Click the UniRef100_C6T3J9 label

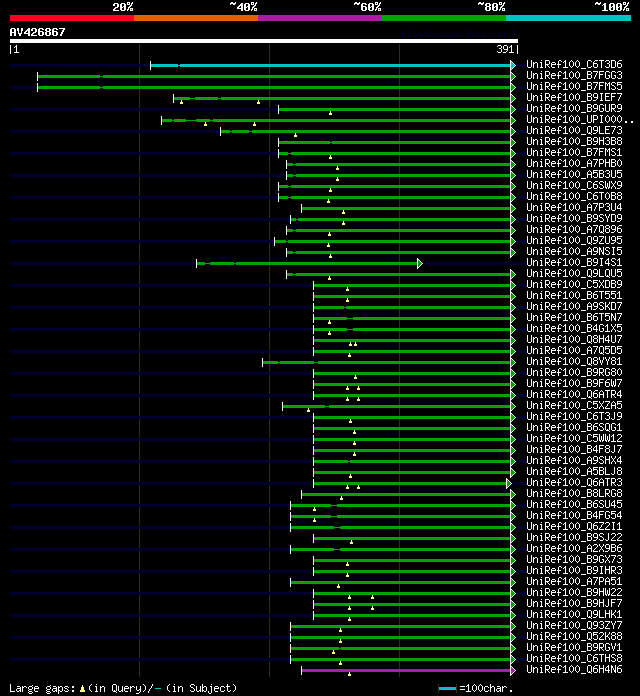pos(574,416)
